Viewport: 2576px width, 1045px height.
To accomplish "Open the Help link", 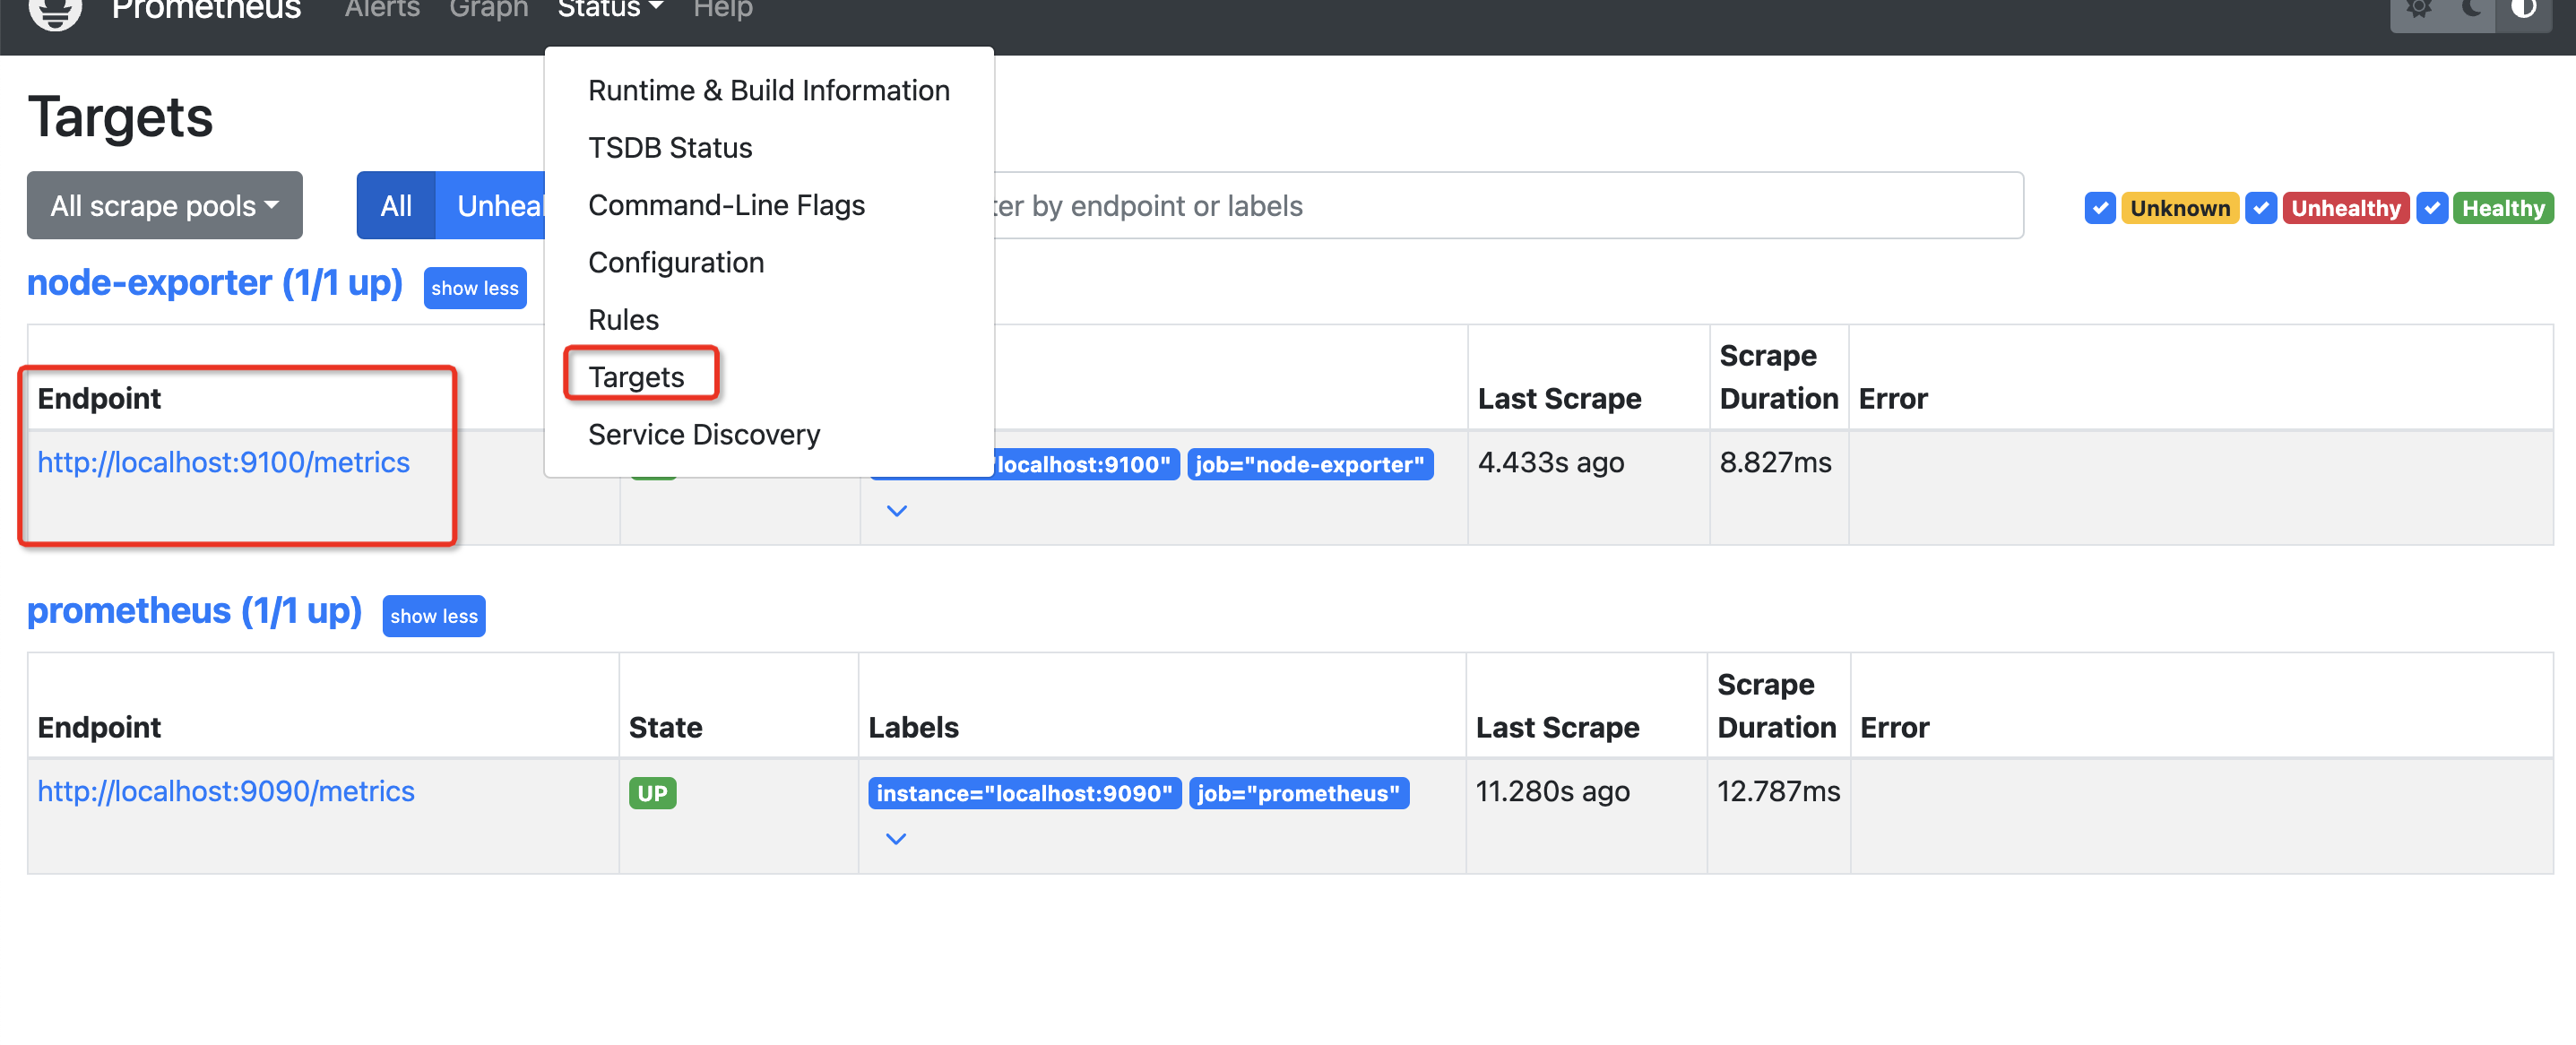I will point(723,10).
